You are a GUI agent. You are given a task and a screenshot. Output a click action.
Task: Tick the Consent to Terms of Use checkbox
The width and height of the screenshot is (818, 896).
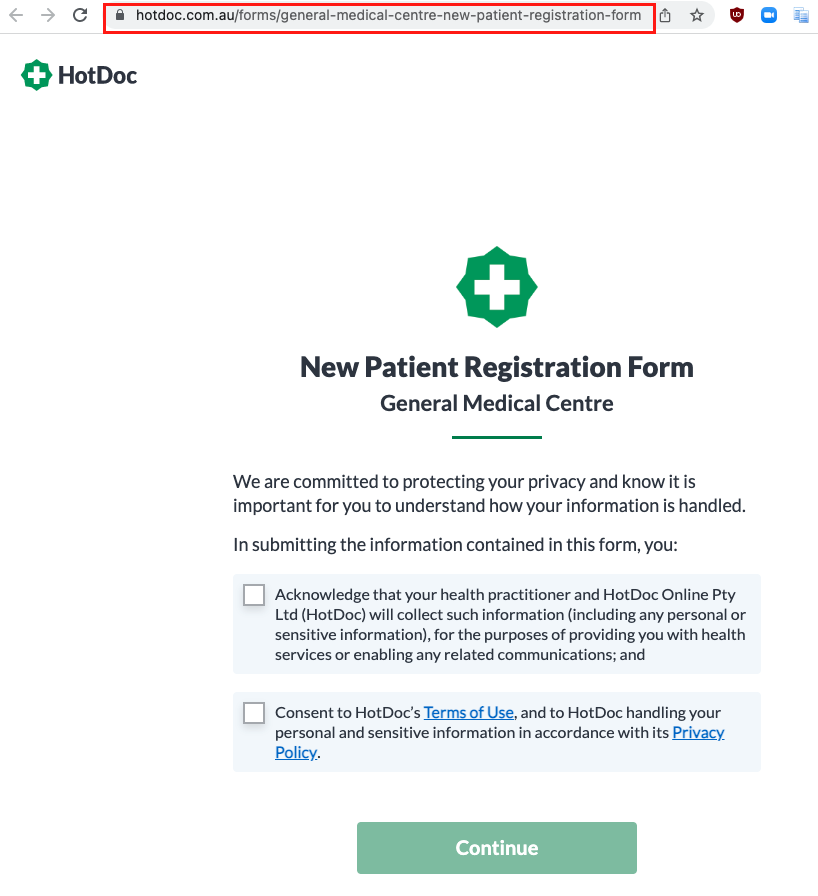tap(254, 713)
